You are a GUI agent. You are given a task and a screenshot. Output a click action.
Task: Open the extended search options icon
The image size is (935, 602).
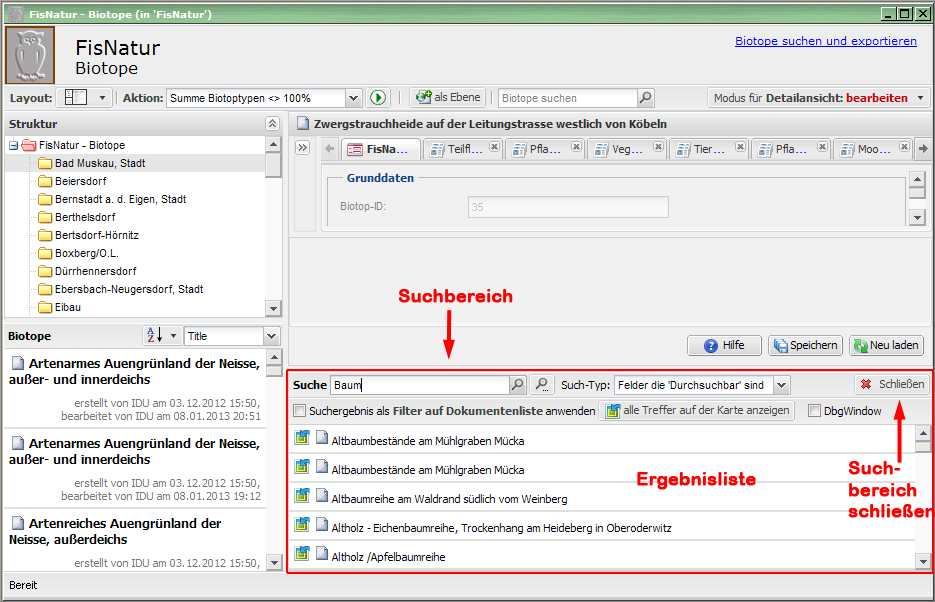(541, 385)
